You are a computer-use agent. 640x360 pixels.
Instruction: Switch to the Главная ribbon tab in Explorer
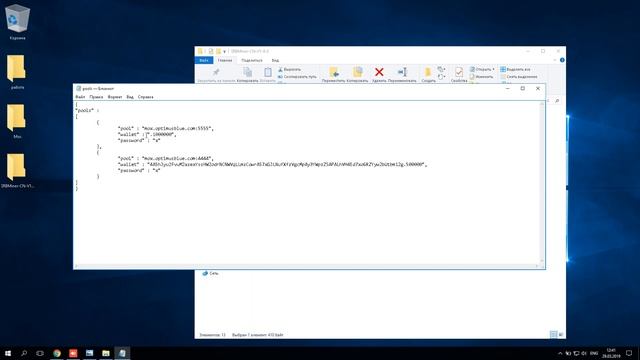coord(224,60)
